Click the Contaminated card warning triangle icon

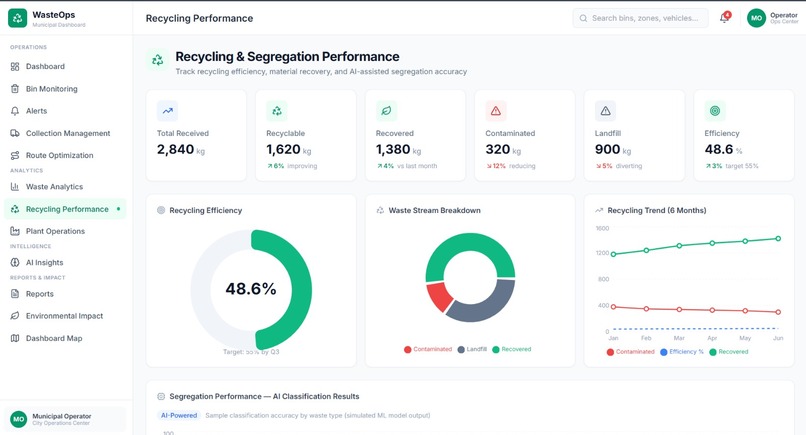(496, 111)
